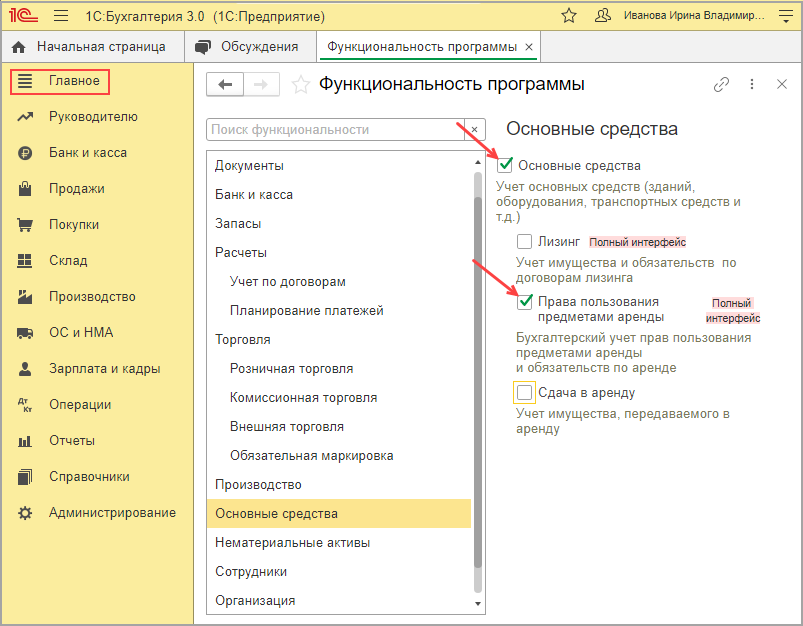The width and height of the screenshot is (803, 626).
Task: Open the three-dot more actions menu
Action: point(752,84)
